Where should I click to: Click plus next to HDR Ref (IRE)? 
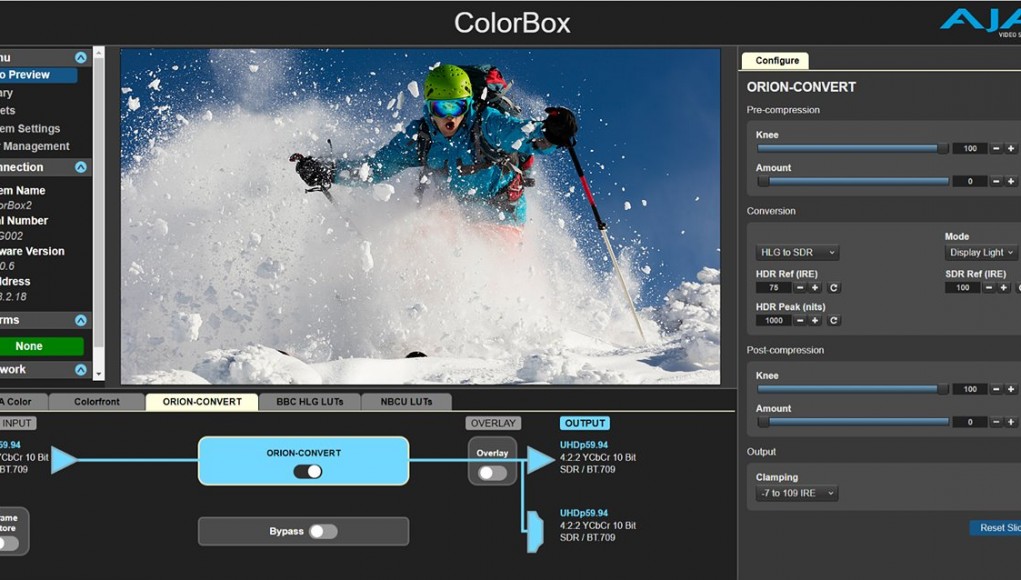point(815,288)
